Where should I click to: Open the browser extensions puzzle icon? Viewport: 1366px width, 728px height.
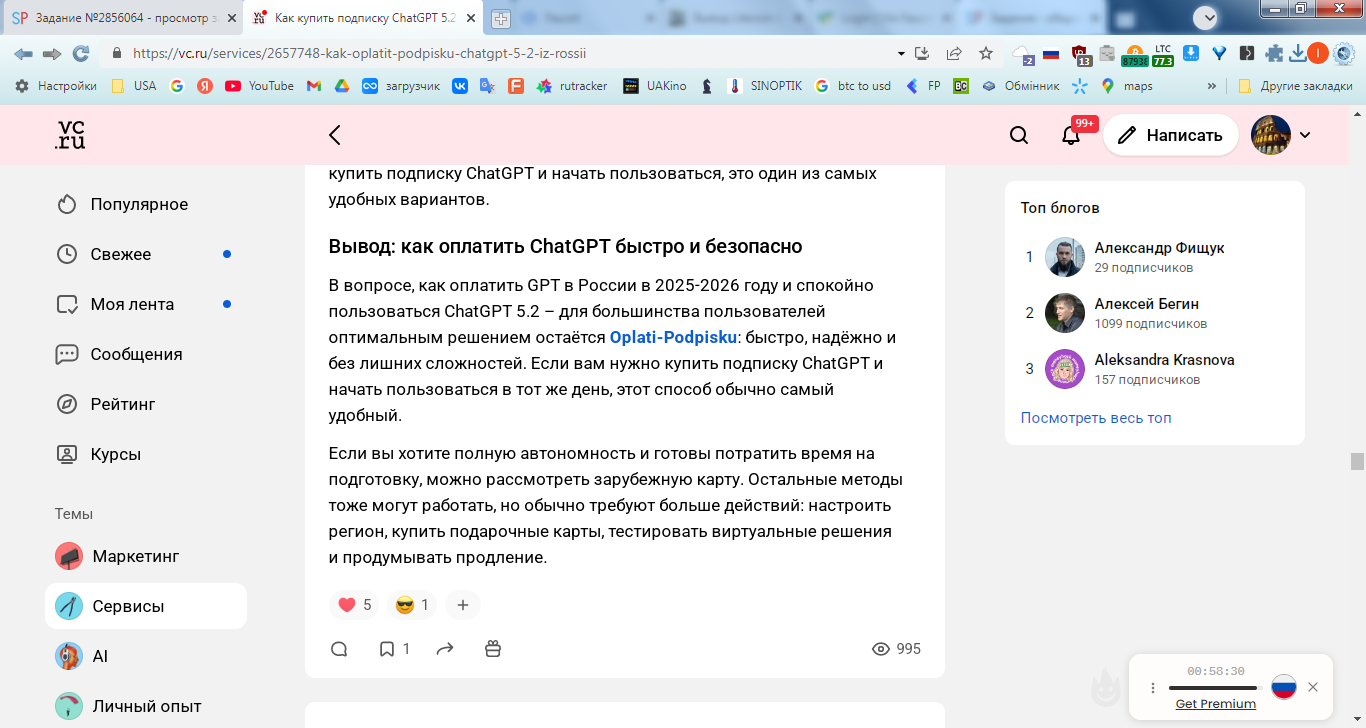(x=1273, y=53)
